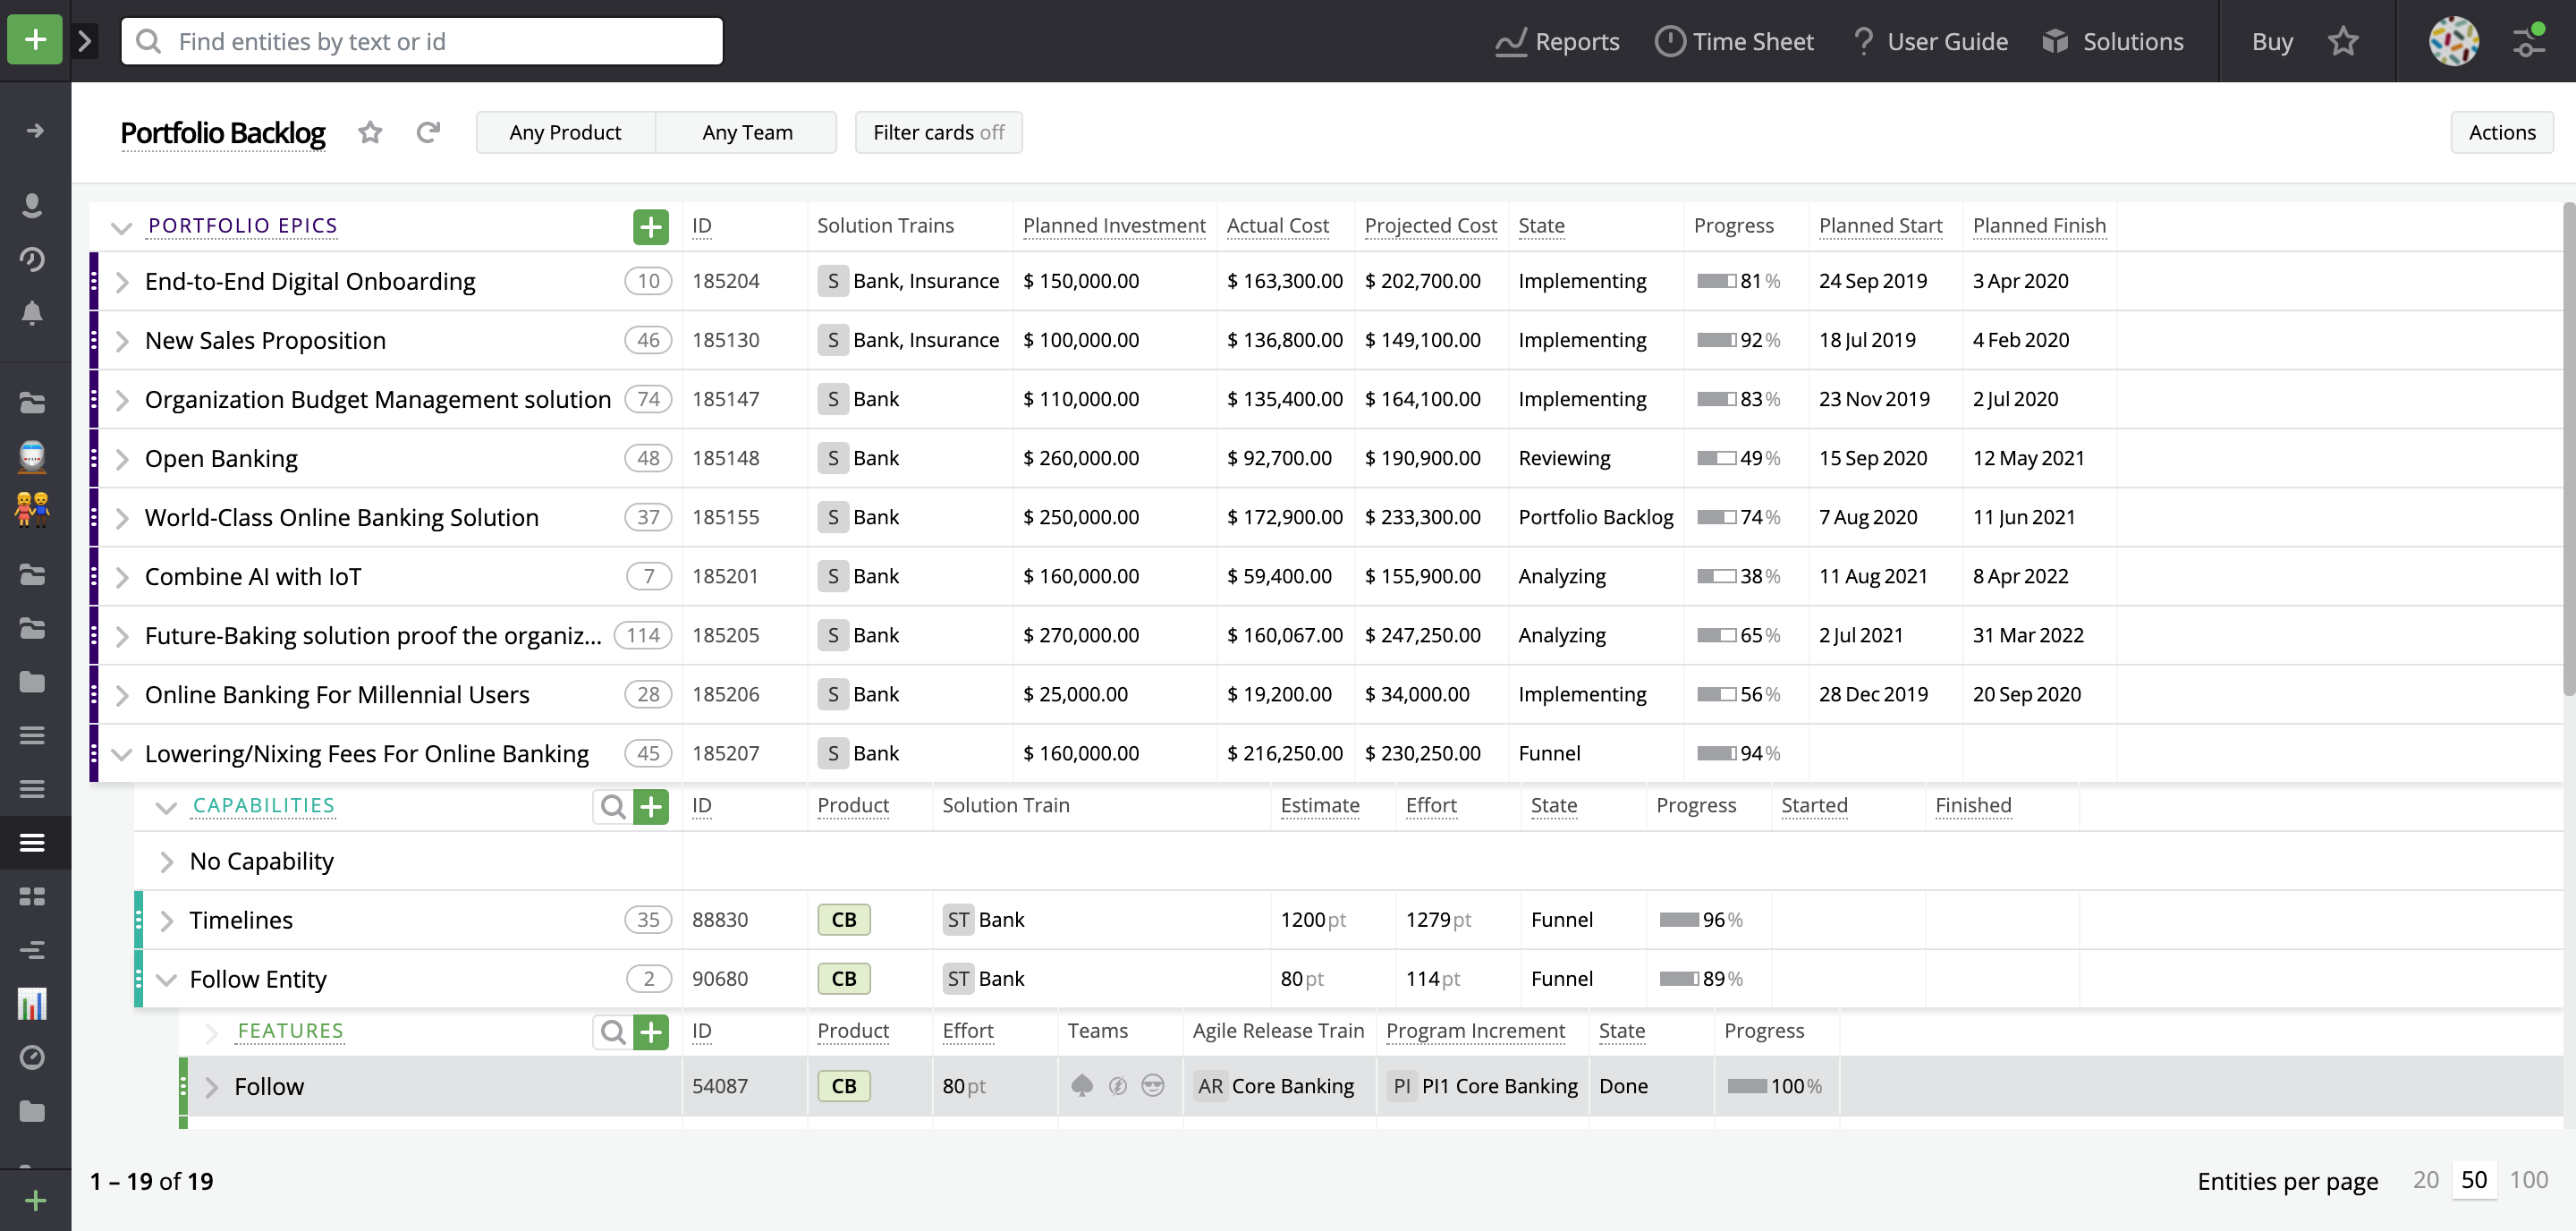Open User Guide in the top menu
This screenshot has width=2576, height=1231.
[1929, 41]
